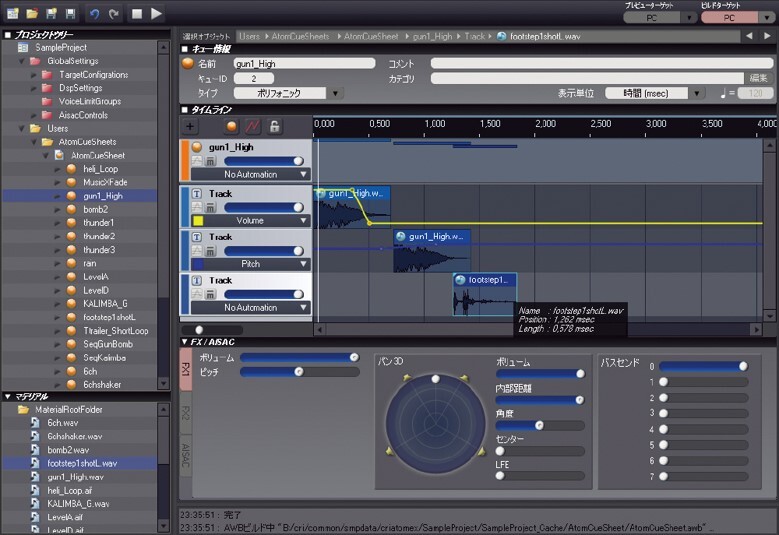Image resolution: width=779 pixels, height=535 pixels.
Task: Toggle the mute button on the gun1_High cue row
Action: (x=211, y=161)
